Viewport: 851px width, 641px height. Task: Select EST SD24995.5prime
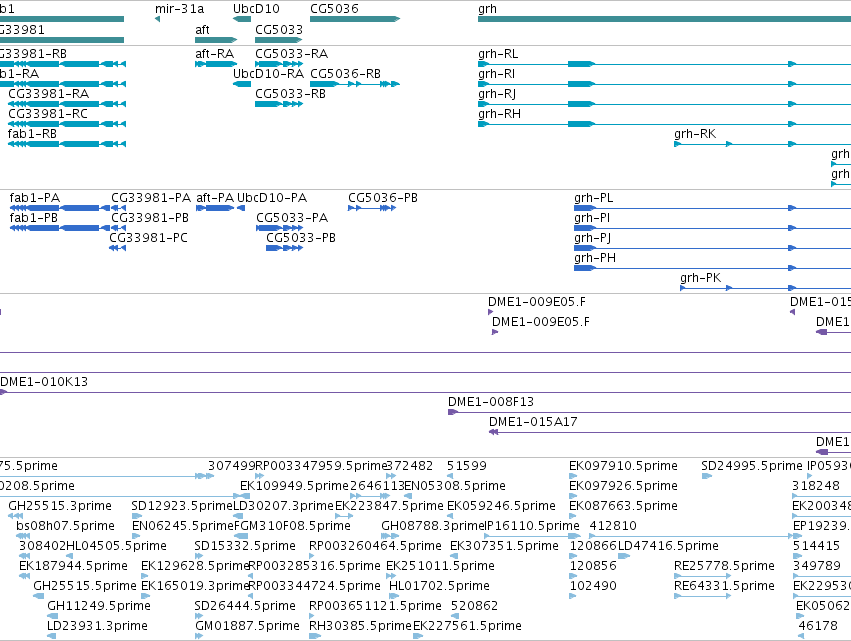pos(752,466)
